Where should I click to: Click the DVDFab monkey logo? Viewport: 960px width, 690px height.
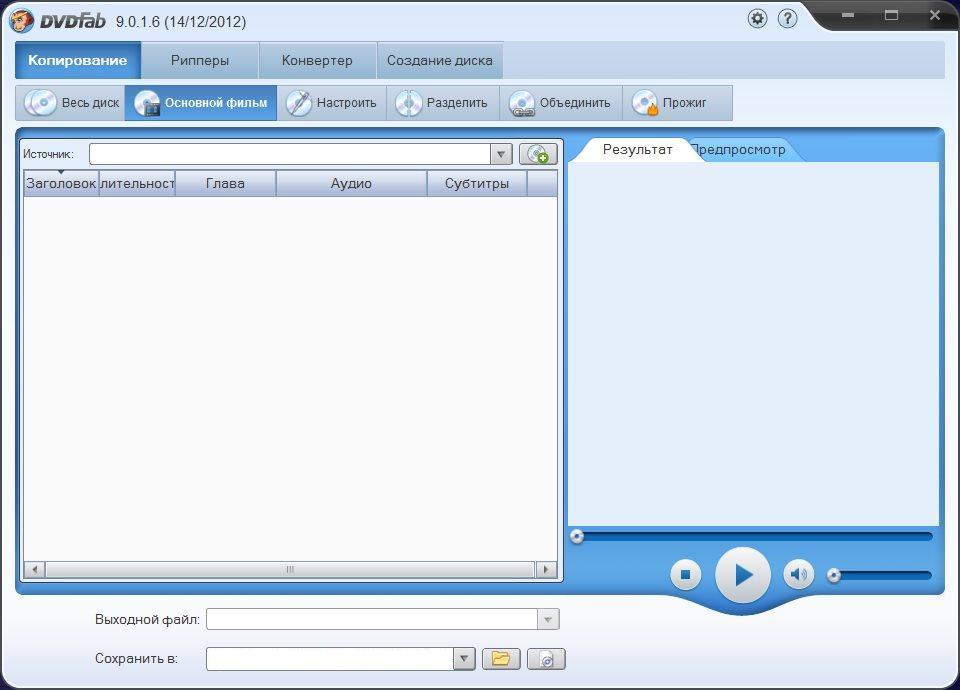[x=21, y=20]
